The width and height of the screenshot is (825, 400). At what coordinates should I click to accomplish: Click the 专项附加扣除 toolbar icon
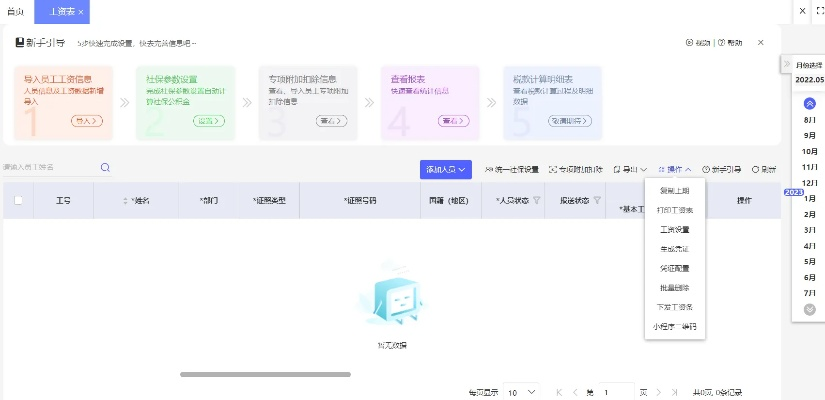coord(552,169)
